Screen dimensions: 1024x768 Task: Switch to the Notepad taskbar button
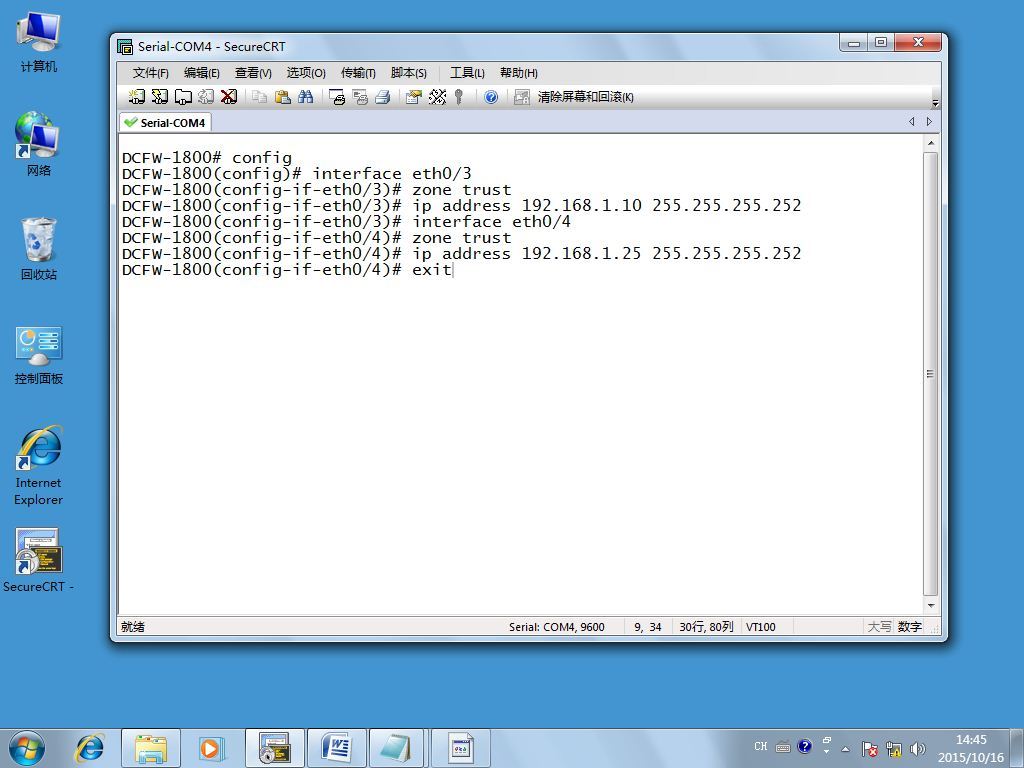pyautogui.click(x=397, y=748)
